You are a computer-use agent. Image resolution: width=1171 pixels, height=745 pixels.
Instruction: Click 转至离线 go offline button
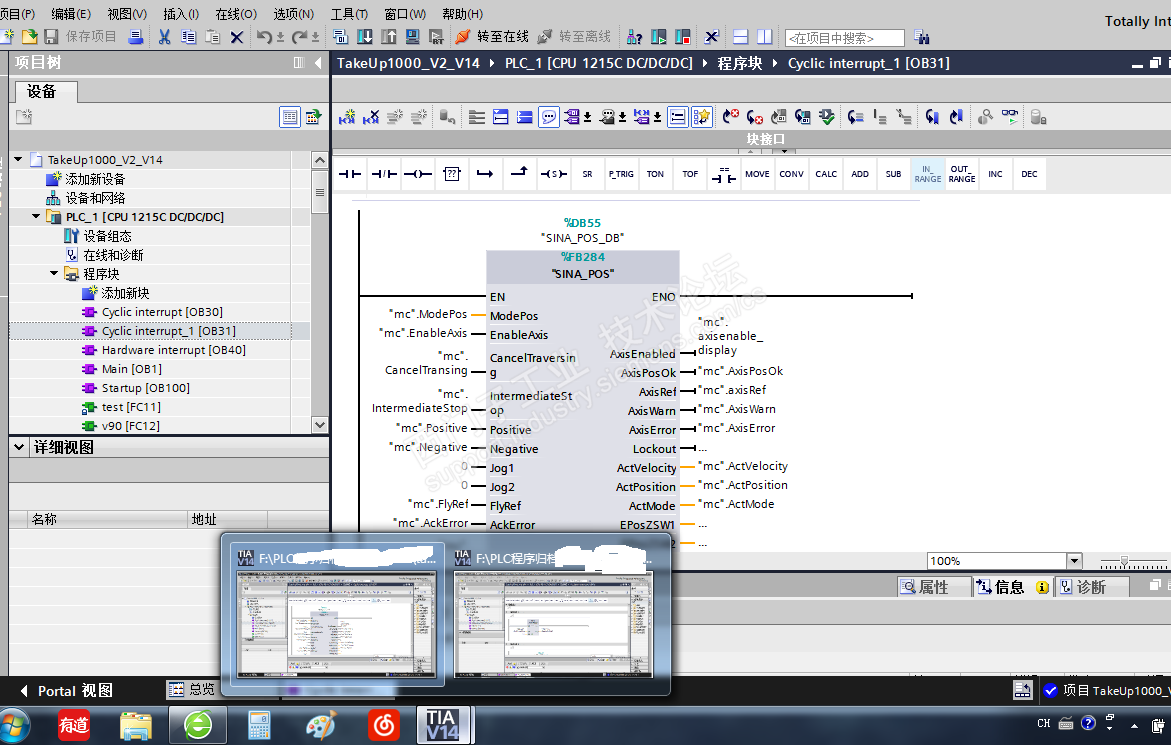(574, 37)
